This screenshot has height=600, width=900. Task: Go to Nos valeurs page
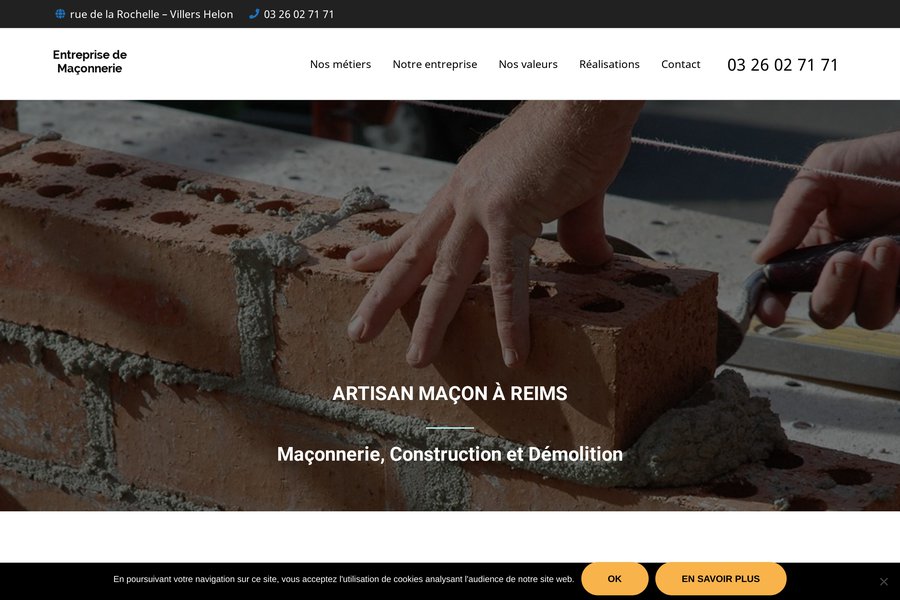pyautogui.click(x=528, y=64)
